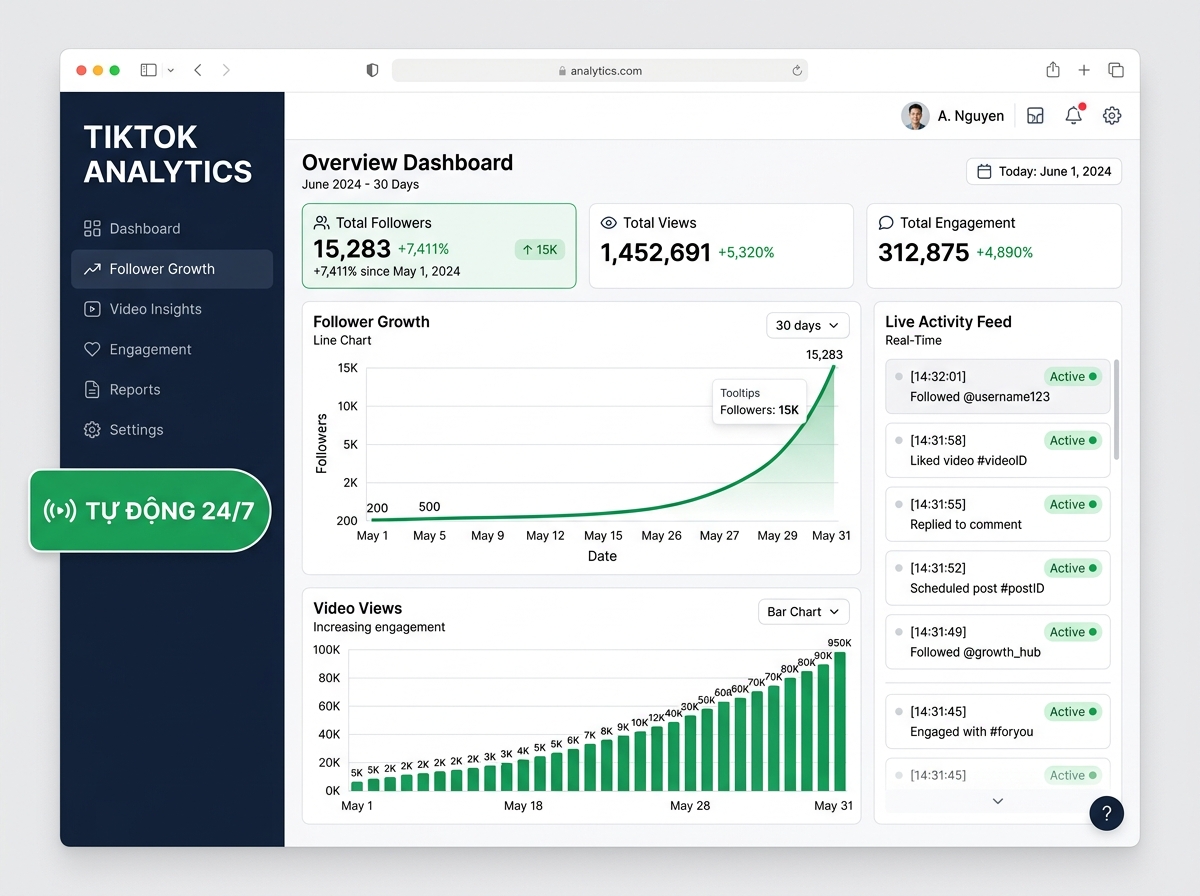Viewport: 1200px width, 896px height.
Task: Open the Followed @username123 feed entry
Action: pos(998,386)
